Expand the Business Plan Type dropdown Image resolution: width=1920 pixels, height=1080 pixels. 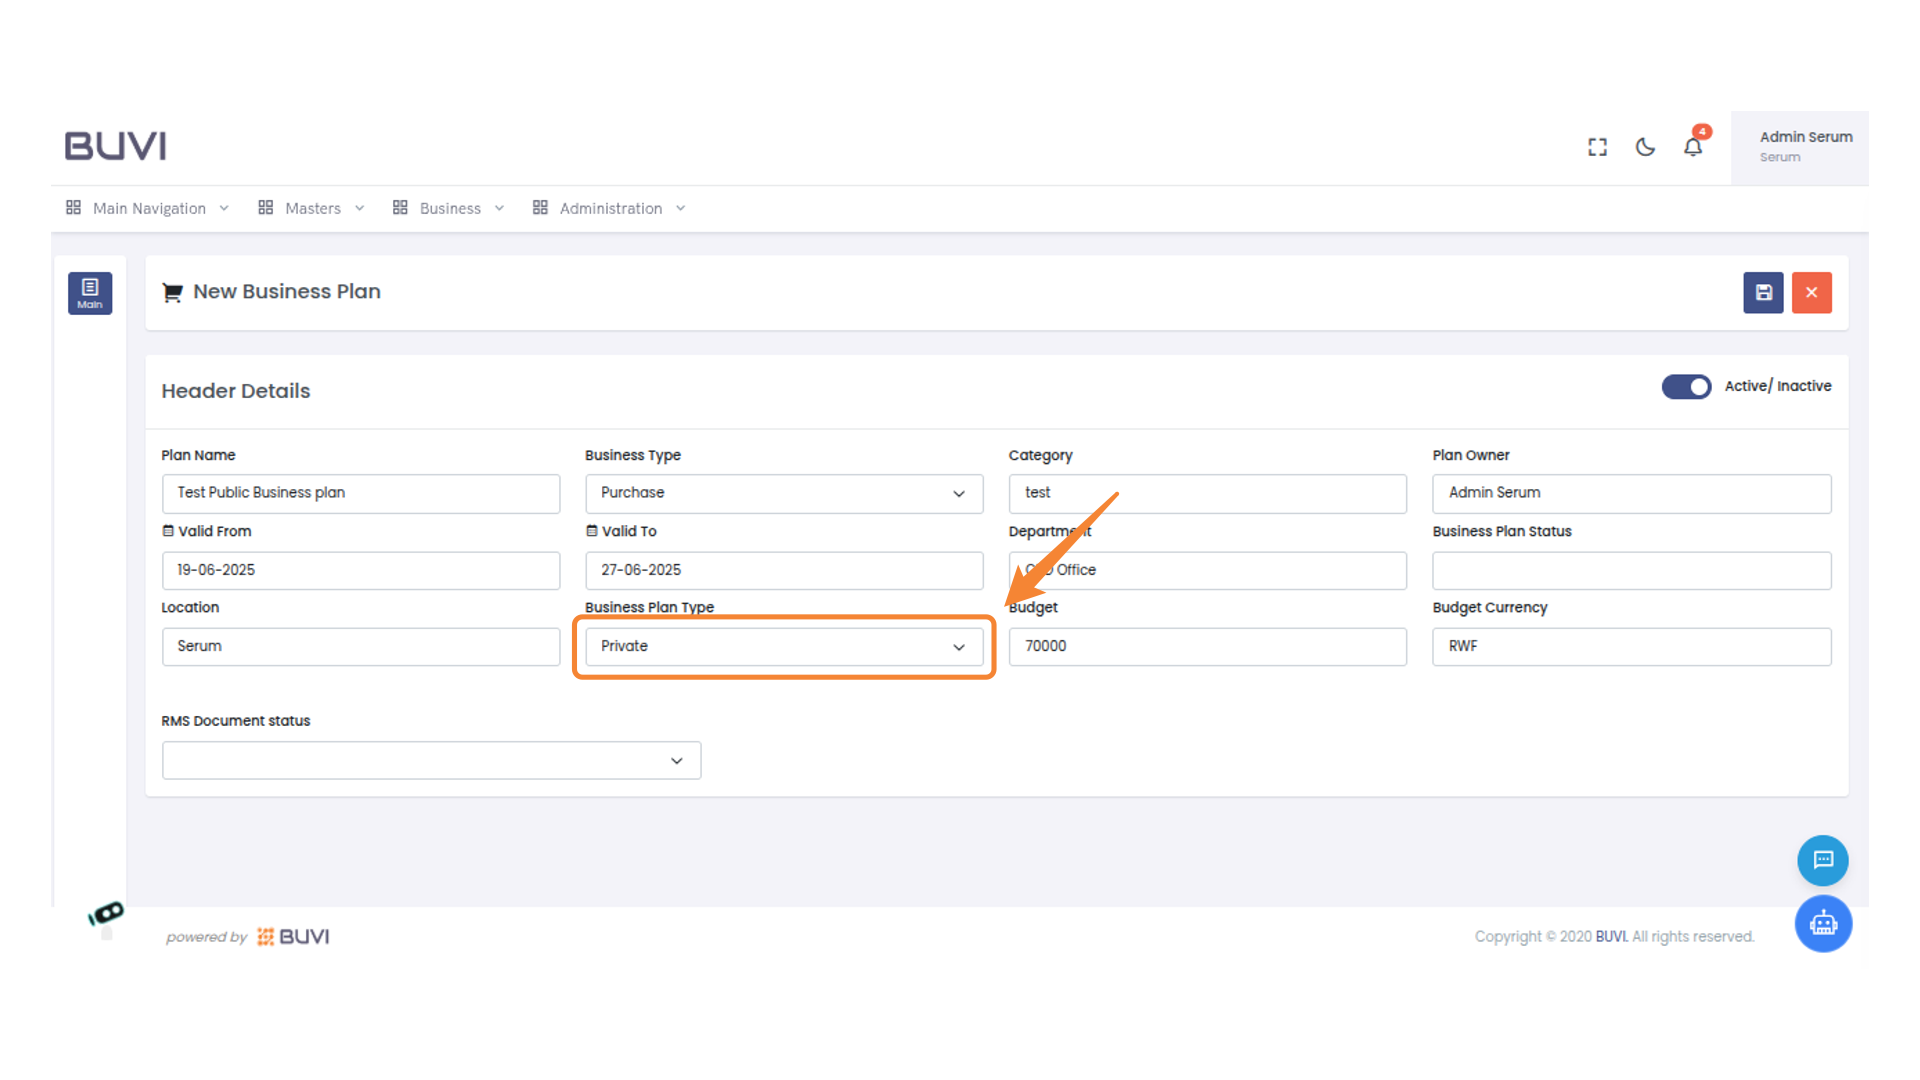point(783,647)
